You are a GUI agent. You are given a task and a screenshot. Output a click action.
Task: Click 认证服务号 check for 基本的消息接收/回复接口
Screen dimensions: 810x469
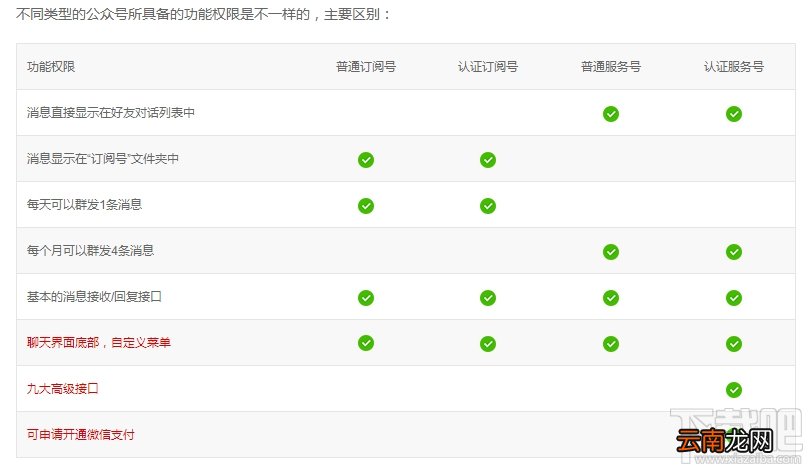[x=734, y=298]
